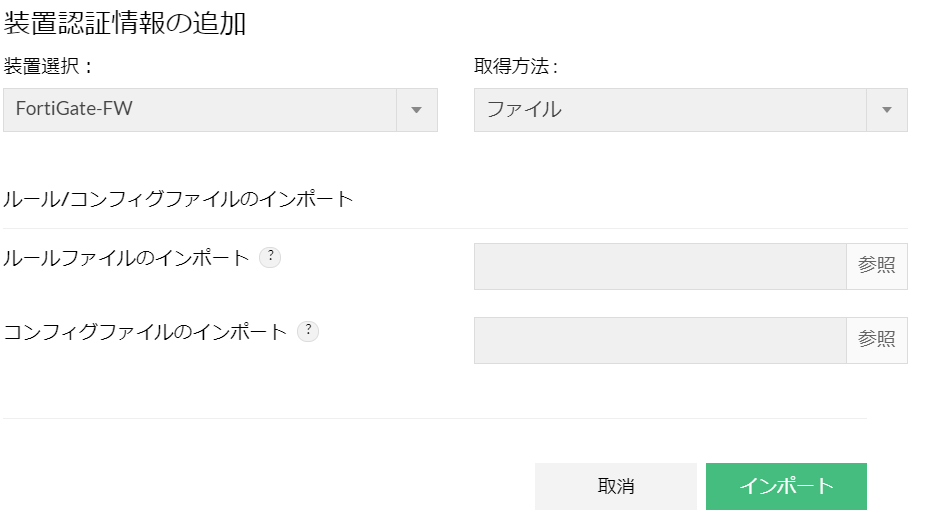This screenshot has width=938, height=523.
Task: Click the コンフィグファイルのインポート label text
Action: (145, 332)
